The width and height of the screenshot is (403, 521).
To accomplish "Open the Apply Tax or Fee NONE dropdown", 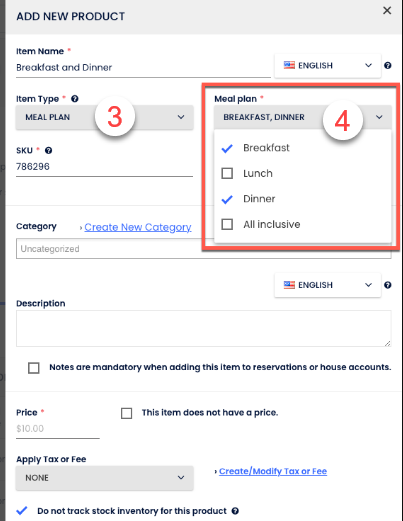I will 104,478.
